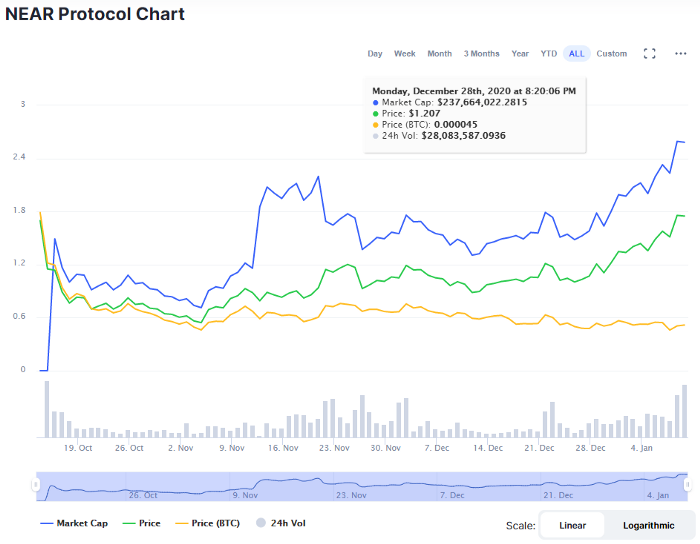Show the Month time range
Viewport: 700px width, 544px height.
tap(440, 54)
